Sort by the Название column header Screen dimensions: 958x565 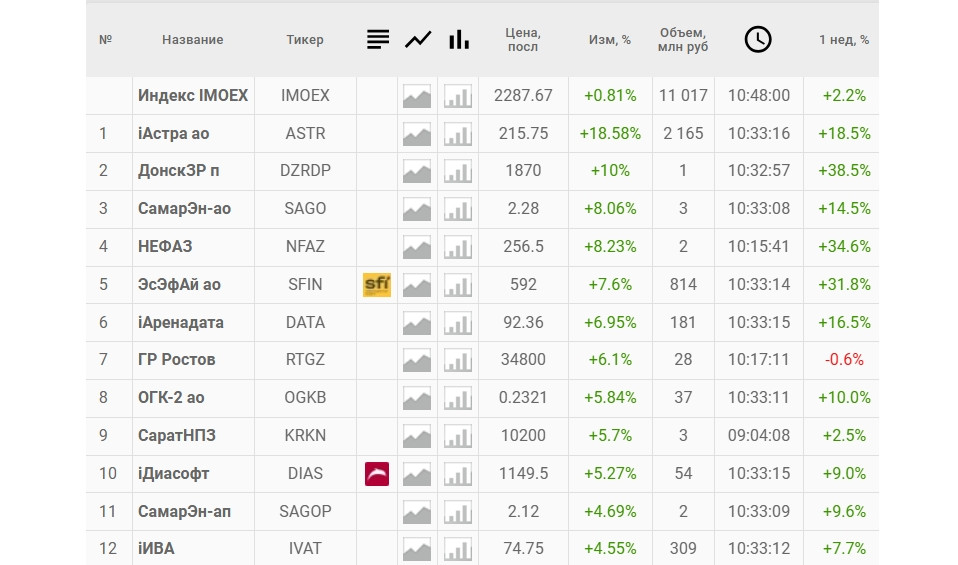point(192,40)
